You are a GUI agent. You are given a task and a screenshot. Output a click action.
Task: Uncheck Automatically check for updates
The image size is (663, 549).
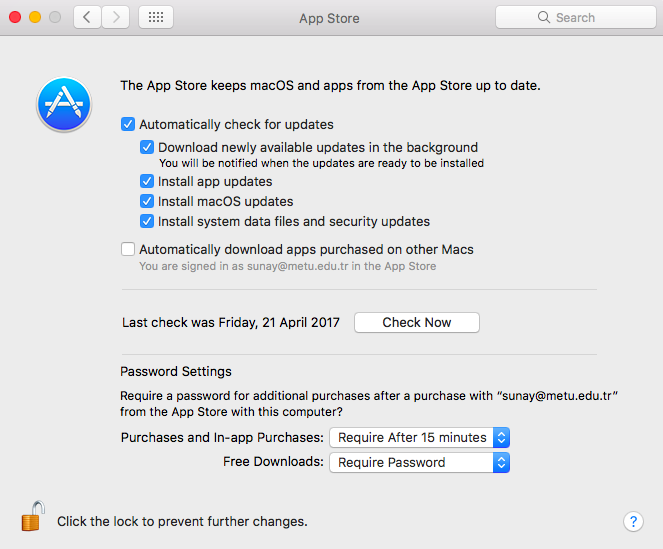point(128,124)
